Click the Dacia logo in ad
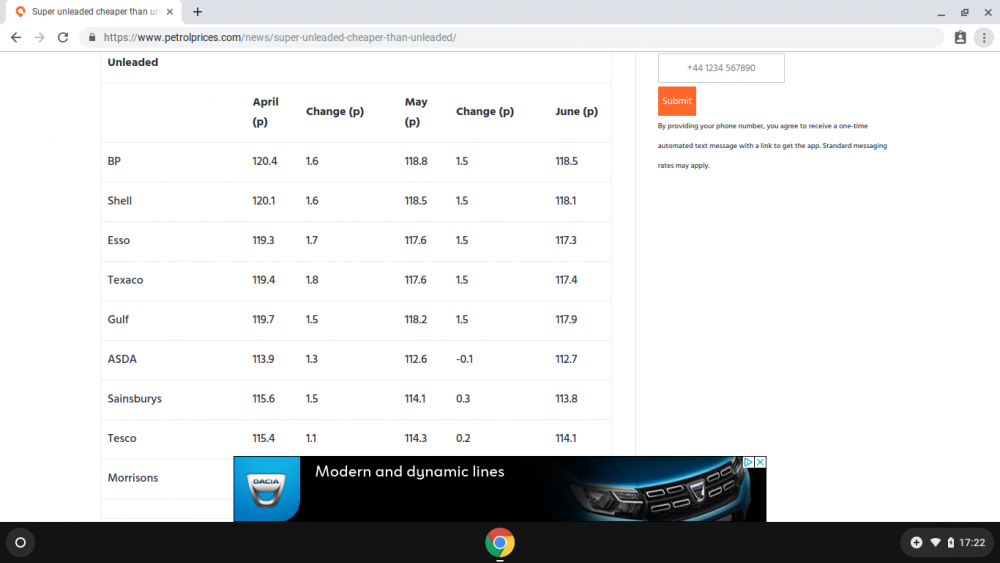 [x=267, y=489]
